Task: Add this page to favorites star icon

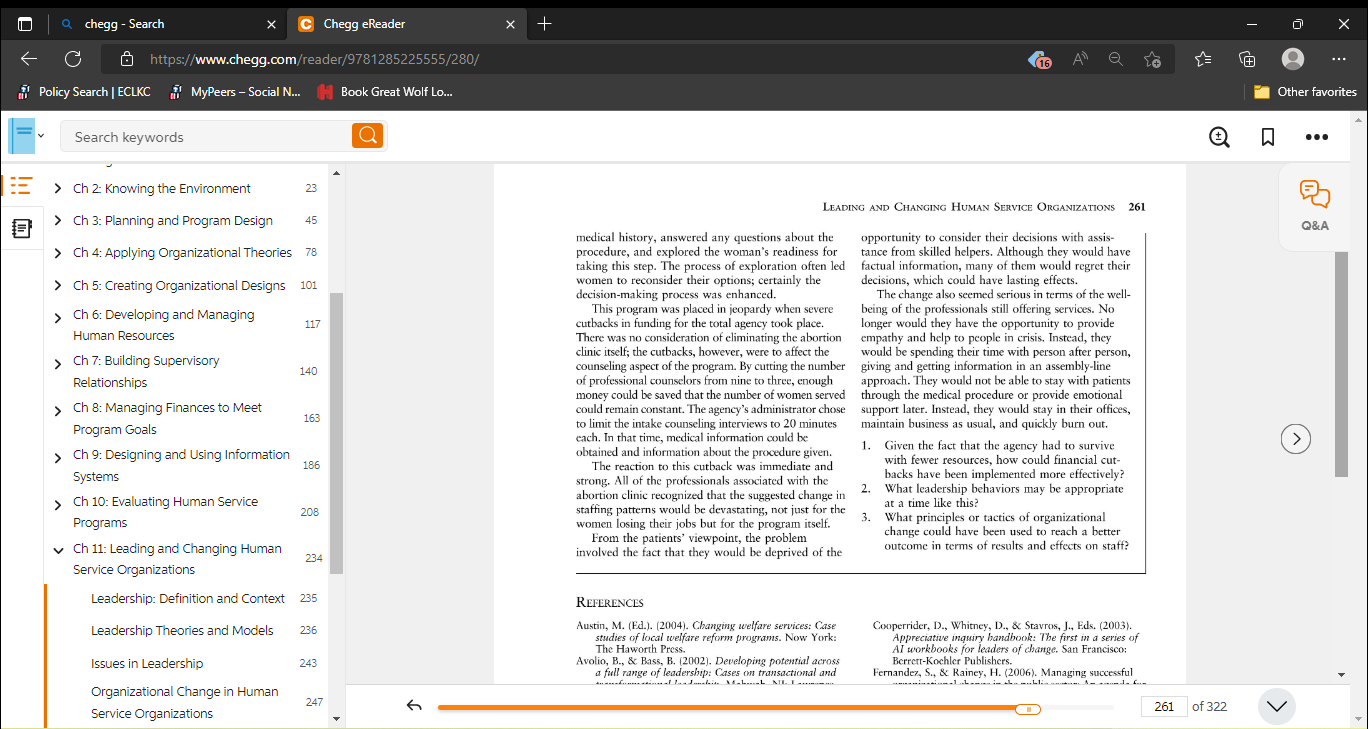Action: pos(1152,59)
